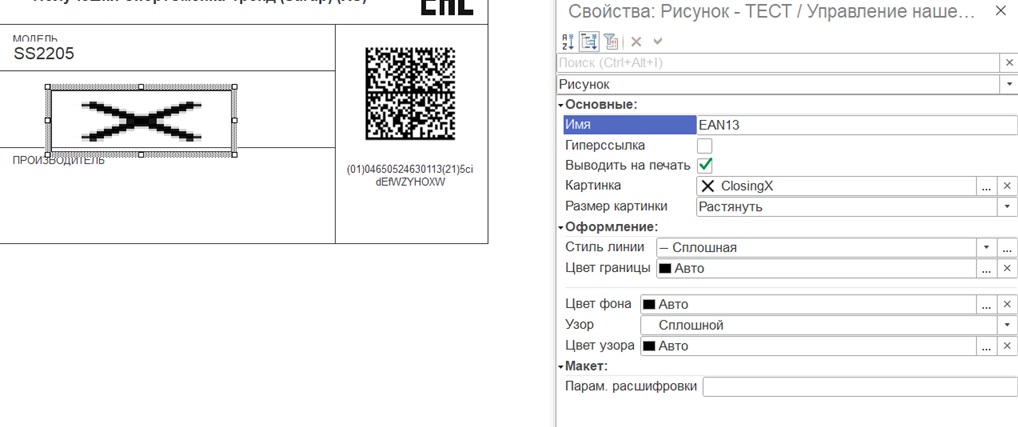Toggle the Гиперссылка checkbox
The width and height of the screenshot is (1018, 427).
(704, 145)
